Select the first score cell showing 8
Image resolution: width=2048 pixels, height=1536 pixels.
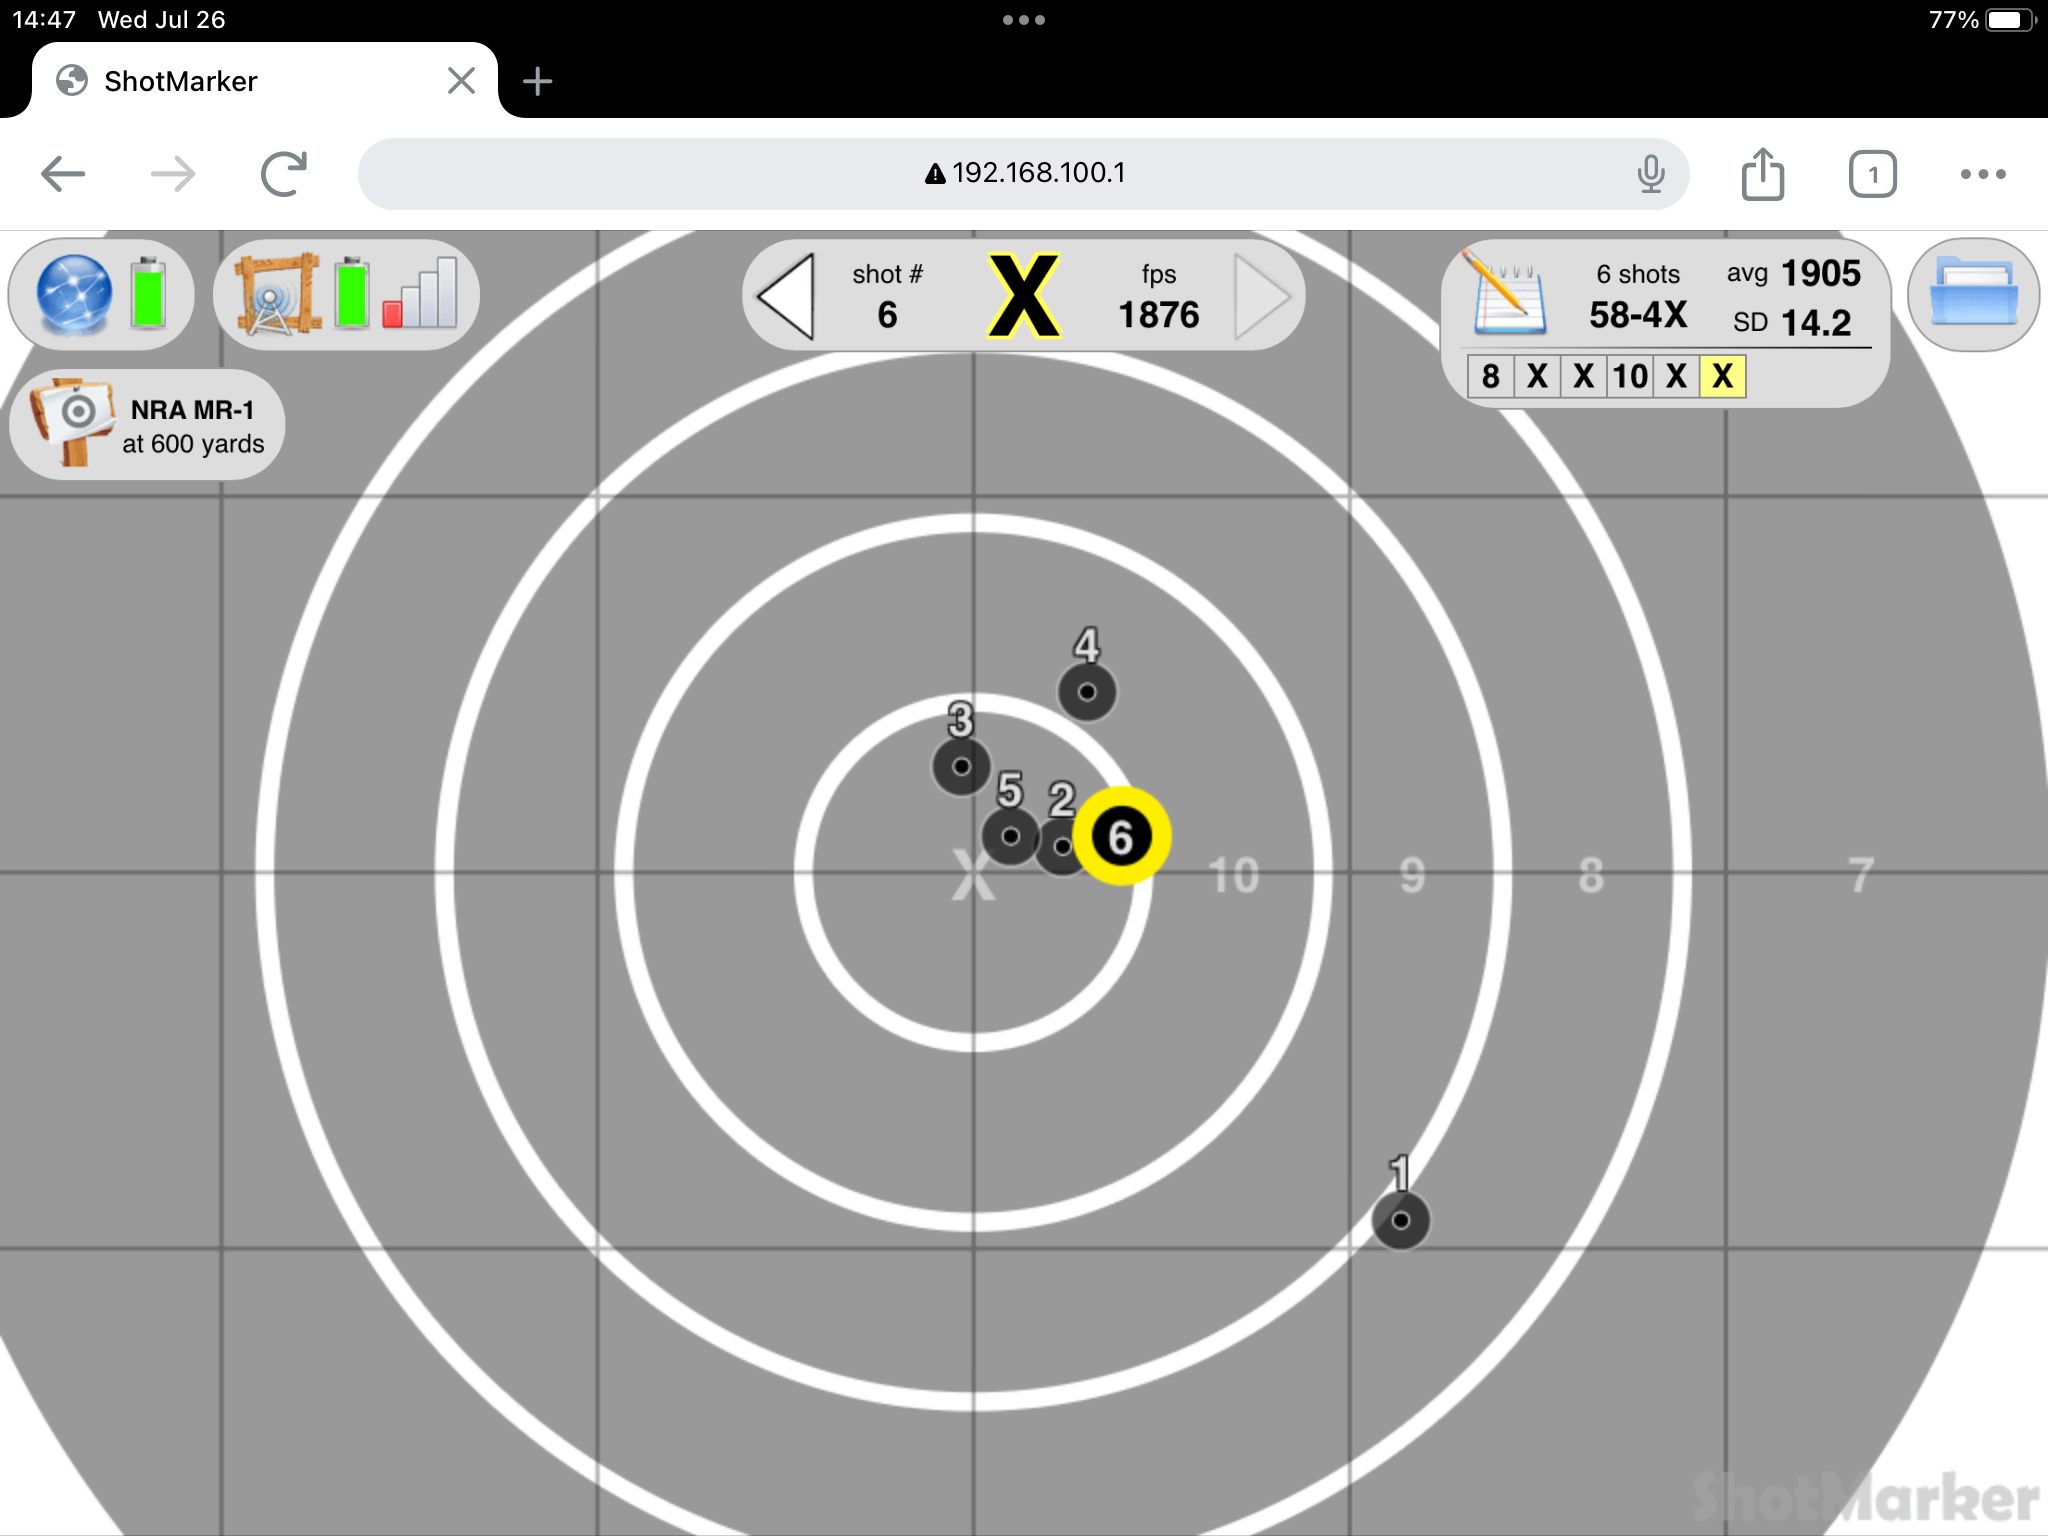(x=1490, y=376)
